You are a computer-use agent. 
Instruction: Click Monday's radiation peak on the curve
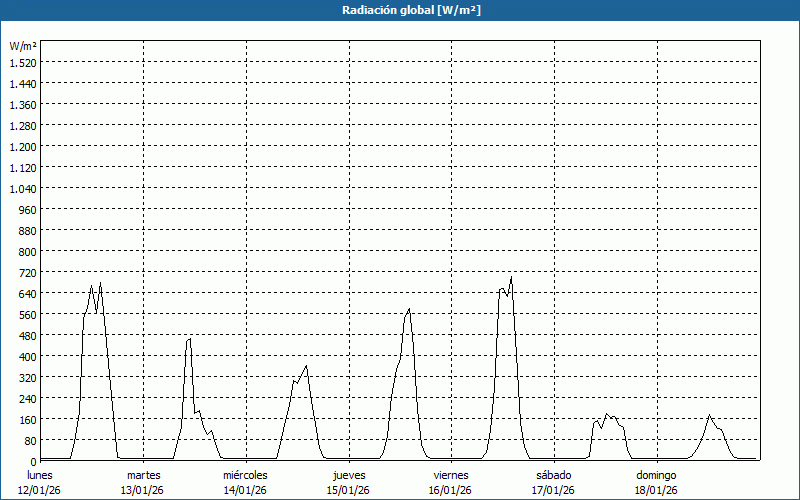pyautogui.click(x=100, y=283)
